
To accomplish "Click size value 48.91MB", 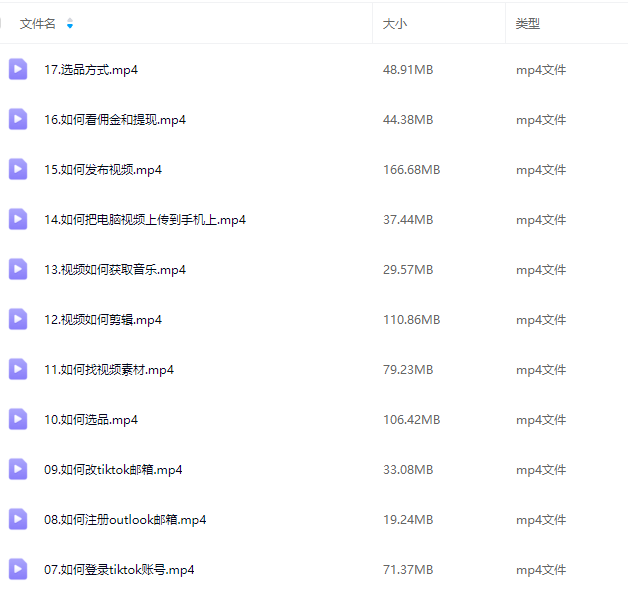I will [x=408, y=70].
